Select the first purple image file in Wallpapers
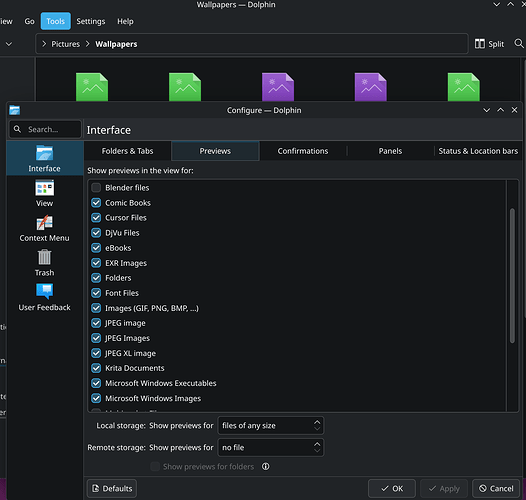 (x=278, y=87)
